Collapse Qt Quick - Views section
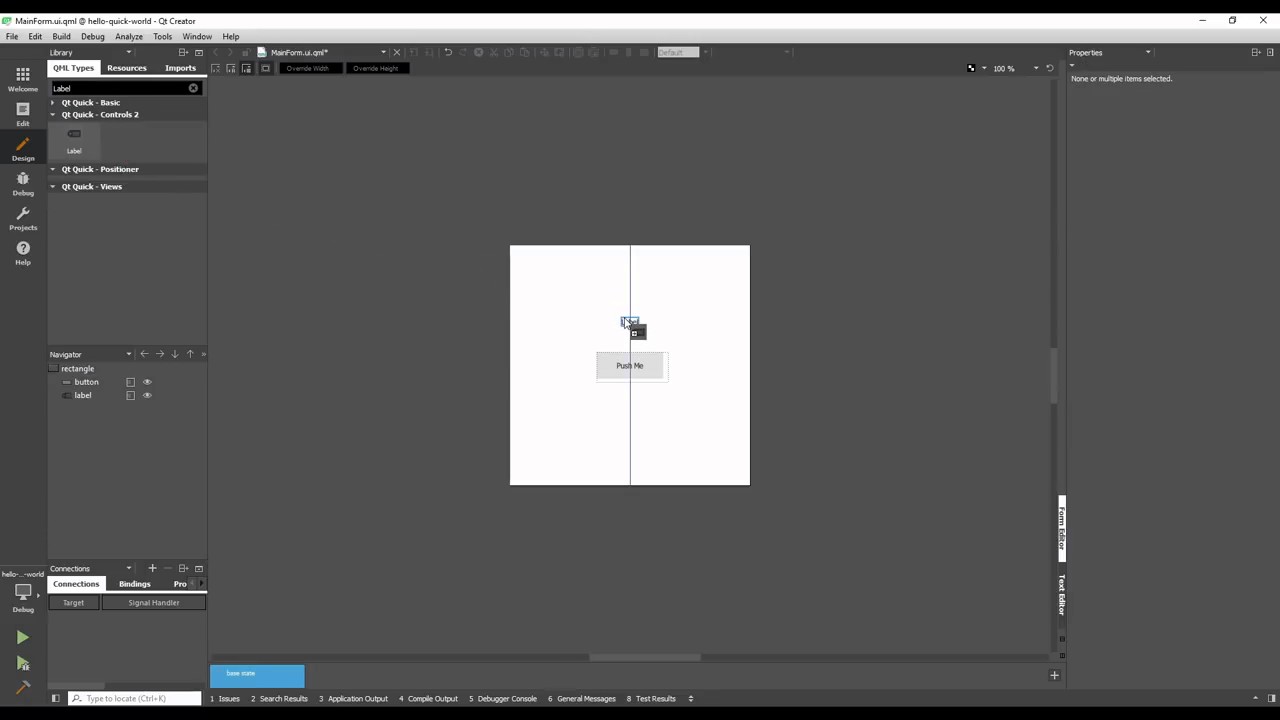Viewport: 1280px width, 720px height. [53, 187]
